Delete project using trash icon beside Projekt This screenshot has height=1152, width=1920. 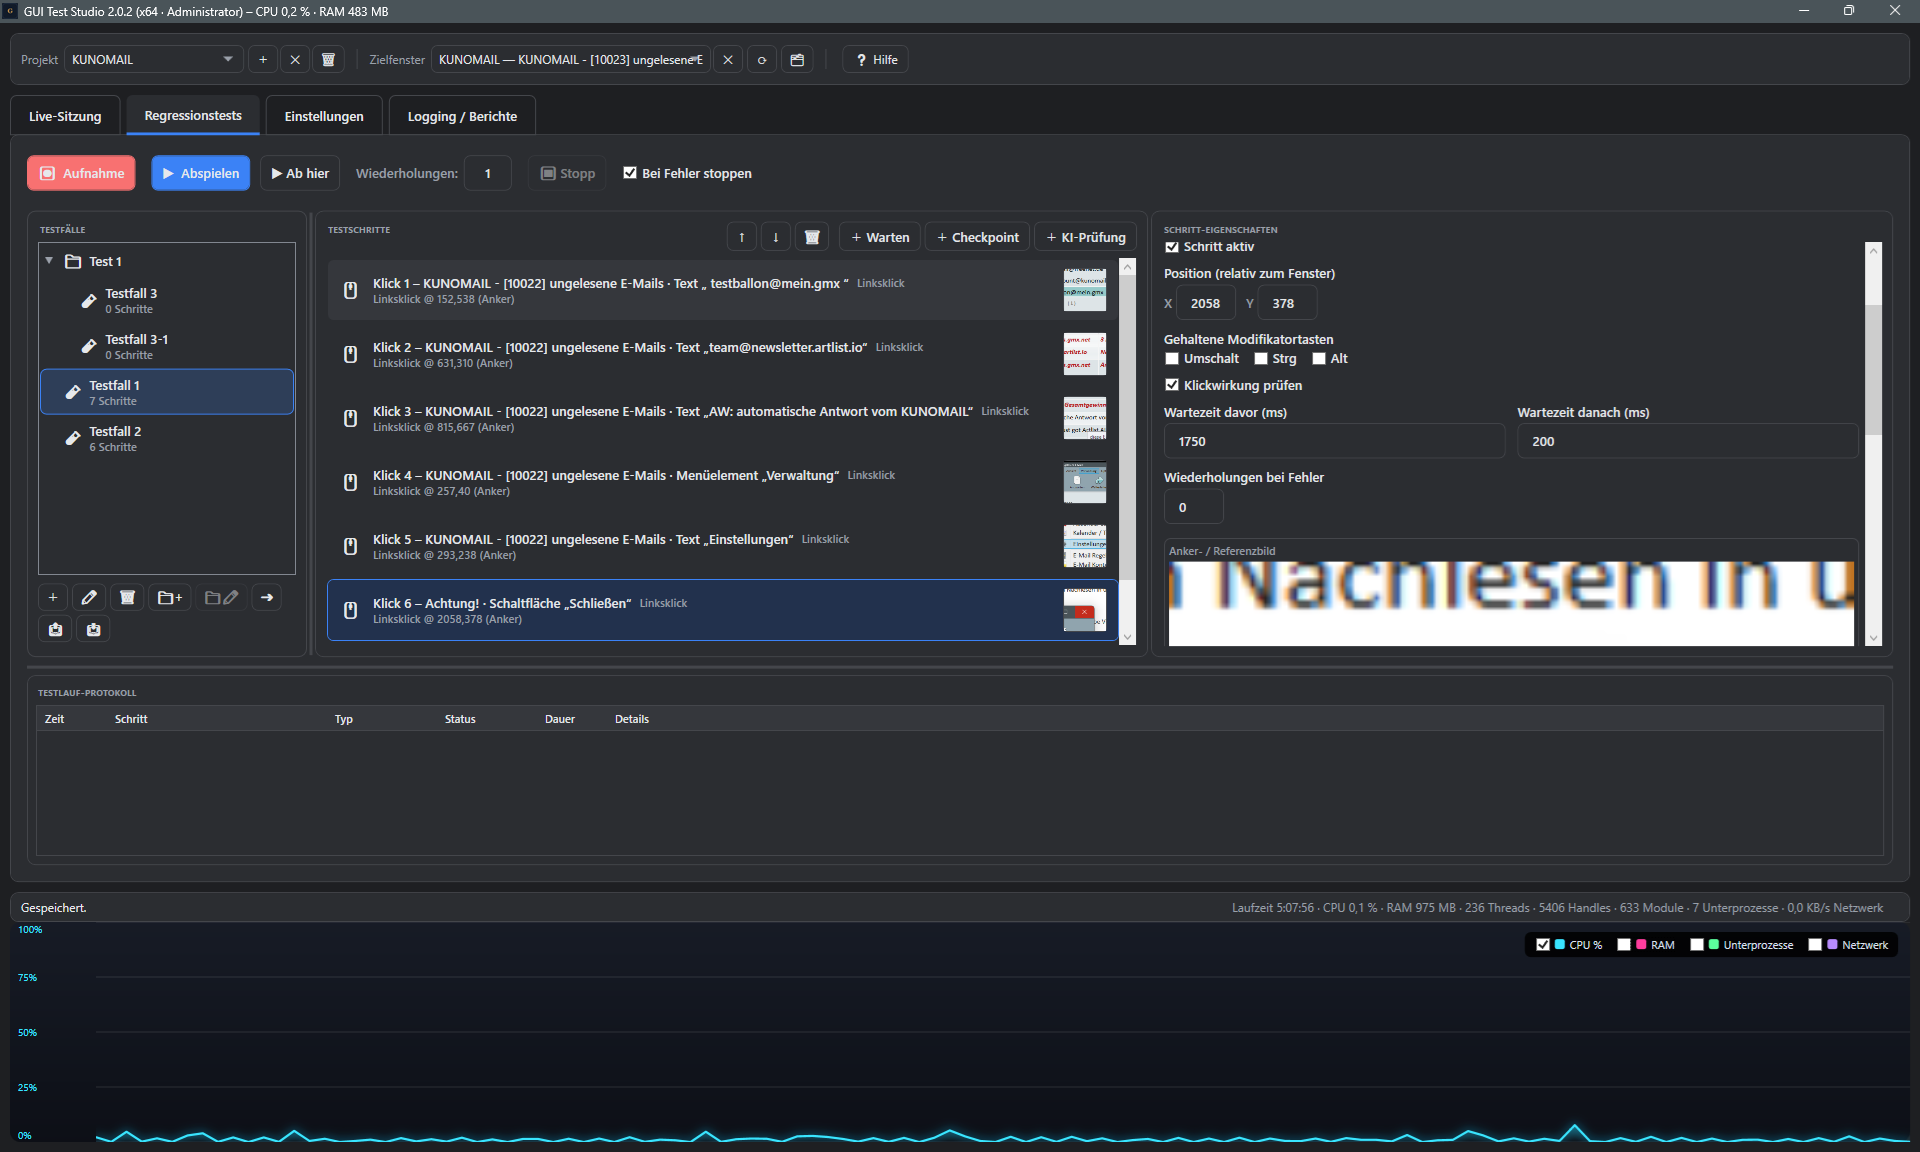coord(328,60)
